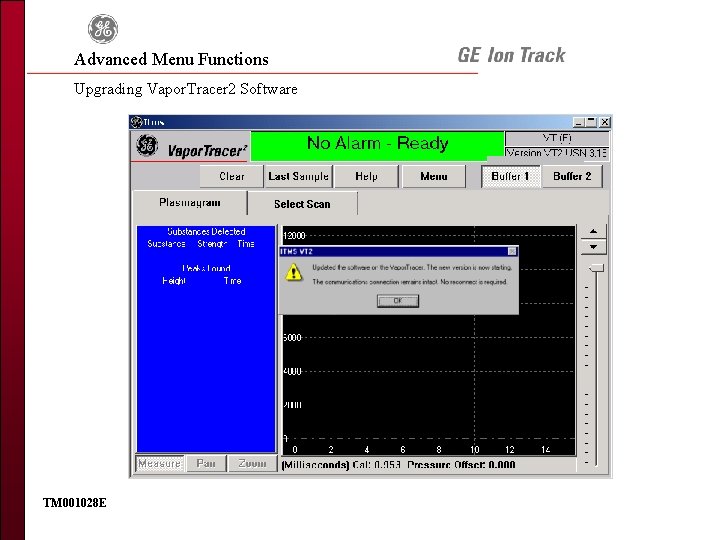This screenshot has height=540, width=720.
Task: Click the Clear button
Action: [x=231, y=176]
